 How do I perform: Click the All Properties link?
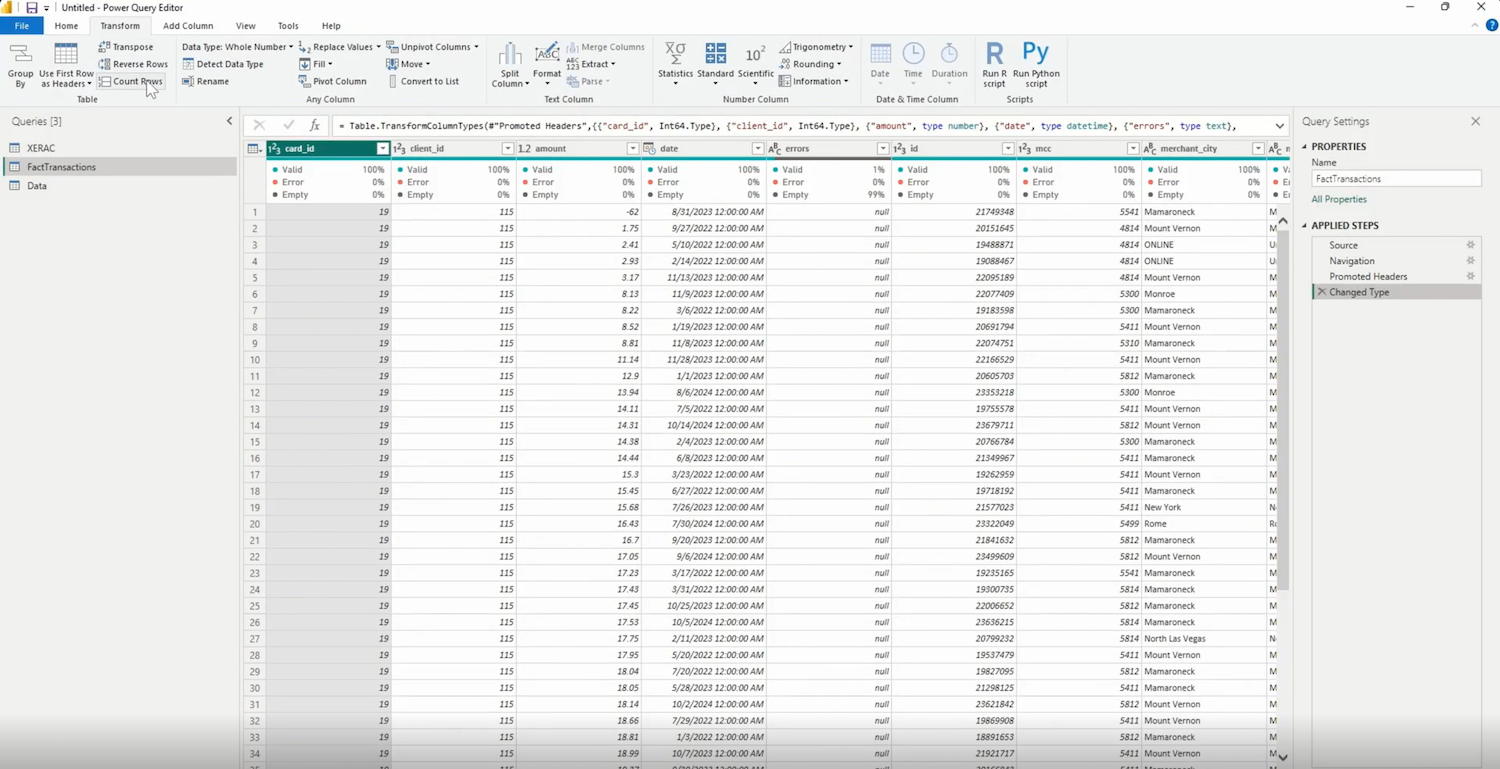point(1338,199)
